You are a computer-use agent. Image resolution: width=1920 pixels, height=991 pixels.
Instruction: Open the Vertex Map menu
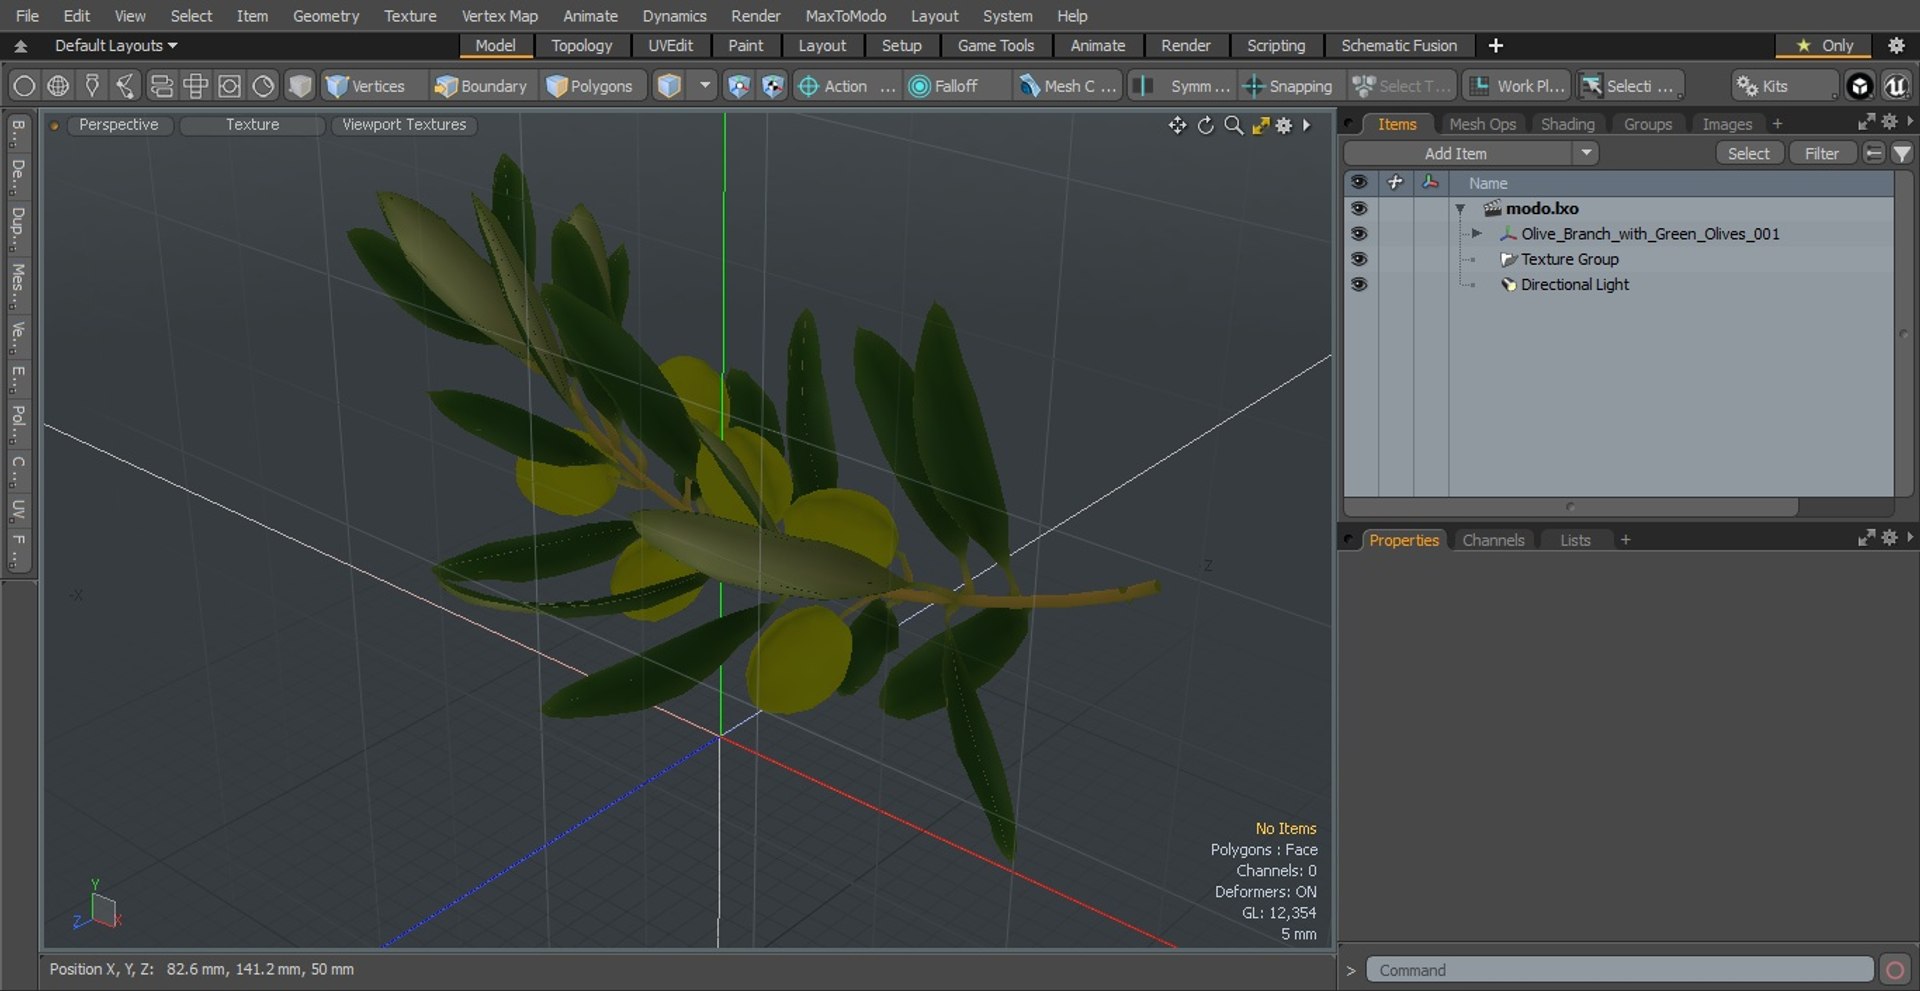click(x=499, y=16)
